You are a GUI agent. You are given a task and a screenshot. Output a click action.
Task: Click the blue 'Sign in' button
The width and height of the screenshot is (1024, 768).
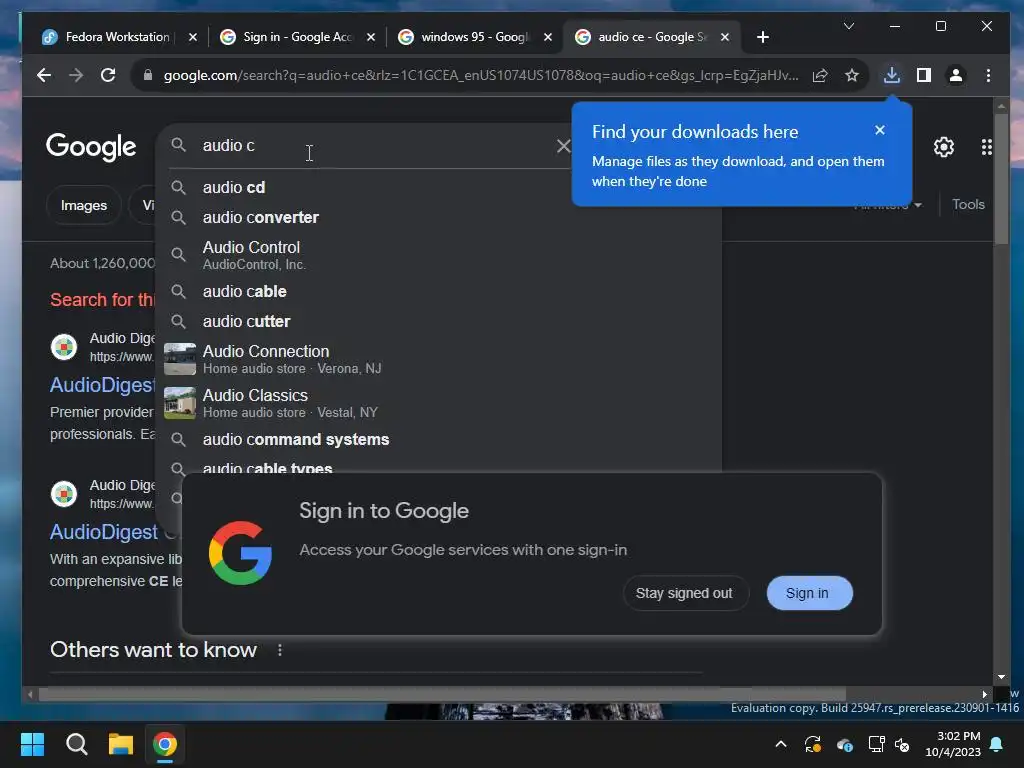(x=808, y=593)
